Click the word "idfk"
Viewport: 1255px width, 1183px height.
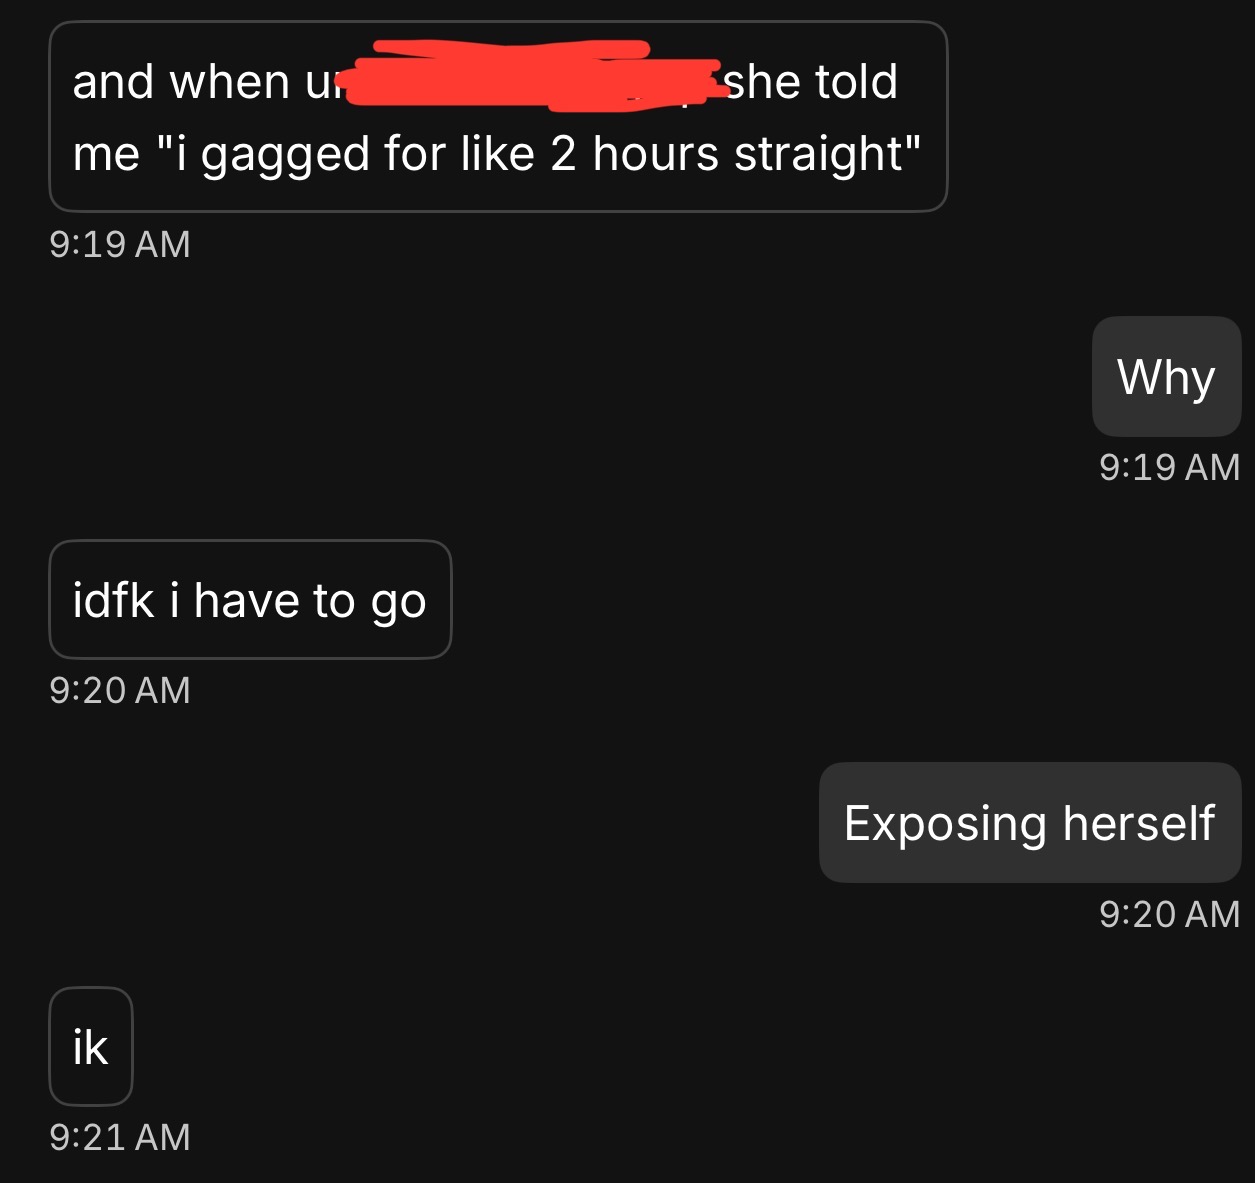pyautogui.click(x=113, y=600)
